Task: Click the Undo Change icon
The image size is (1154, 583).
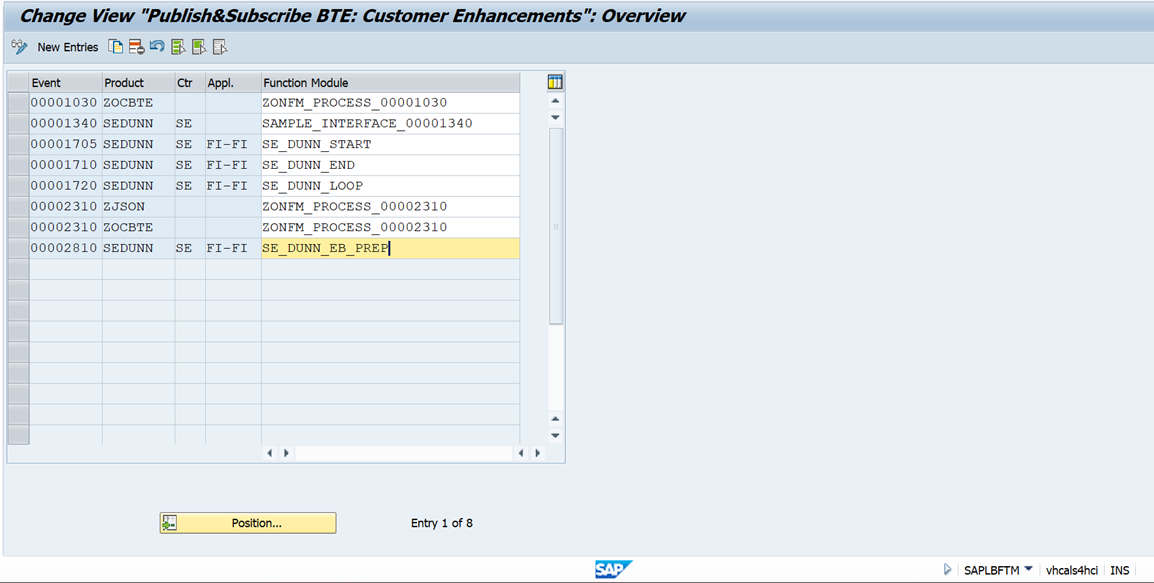Action: (157, 47)
